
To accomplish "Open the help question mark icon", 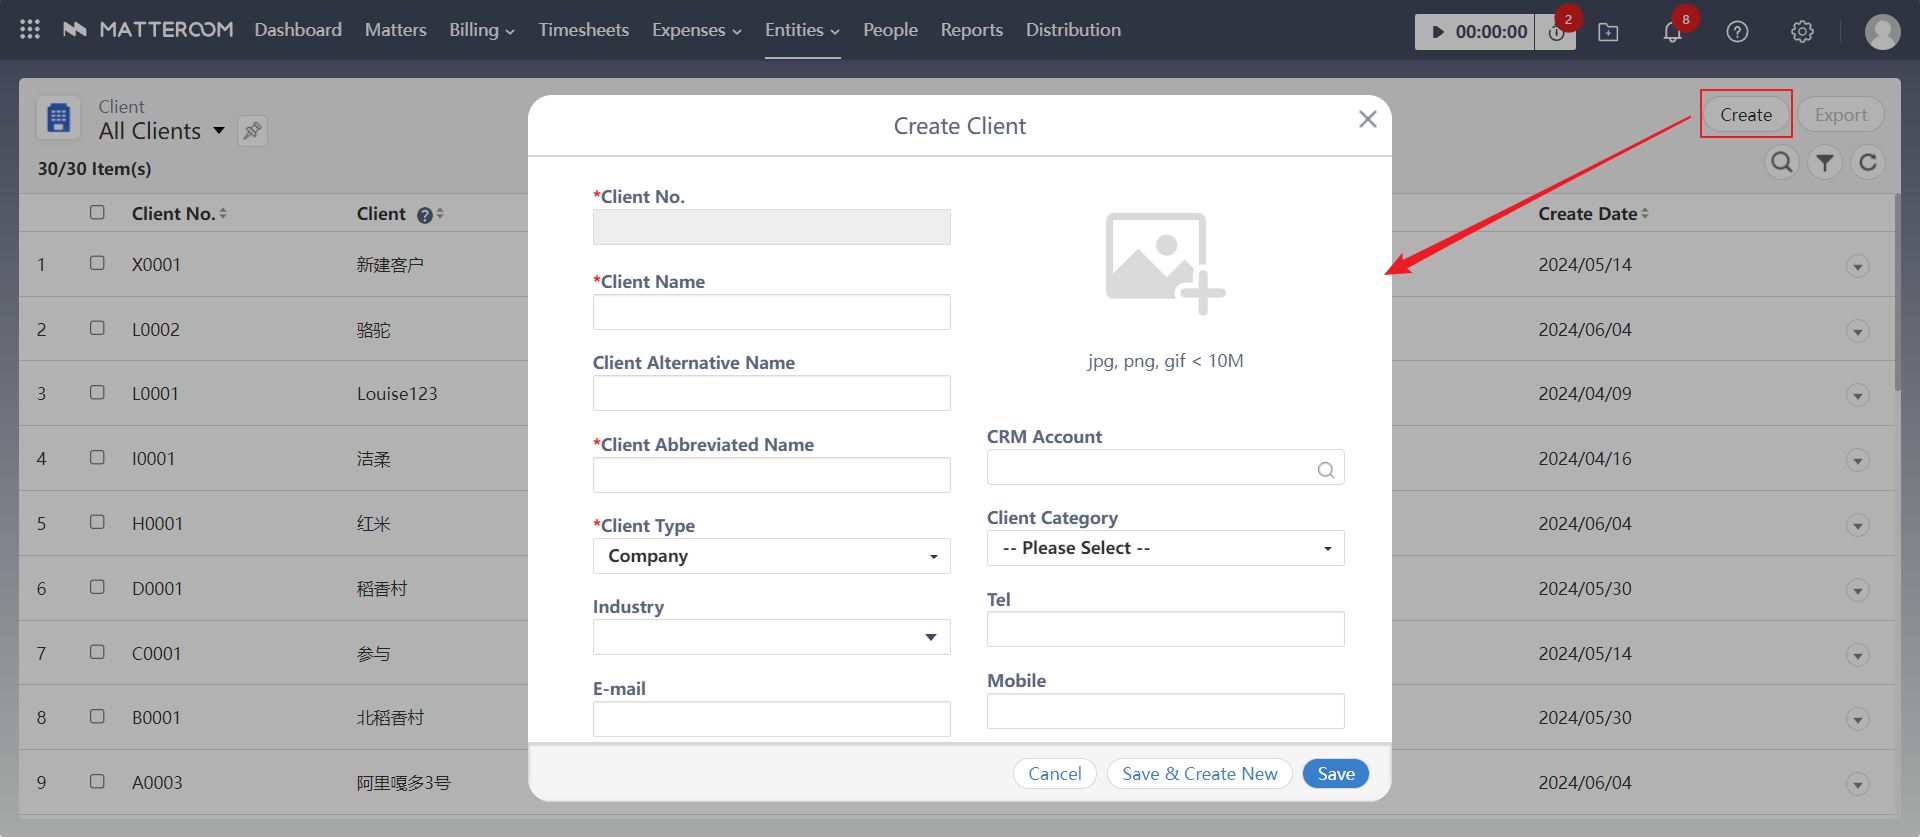I will [x=1737, y=32].
